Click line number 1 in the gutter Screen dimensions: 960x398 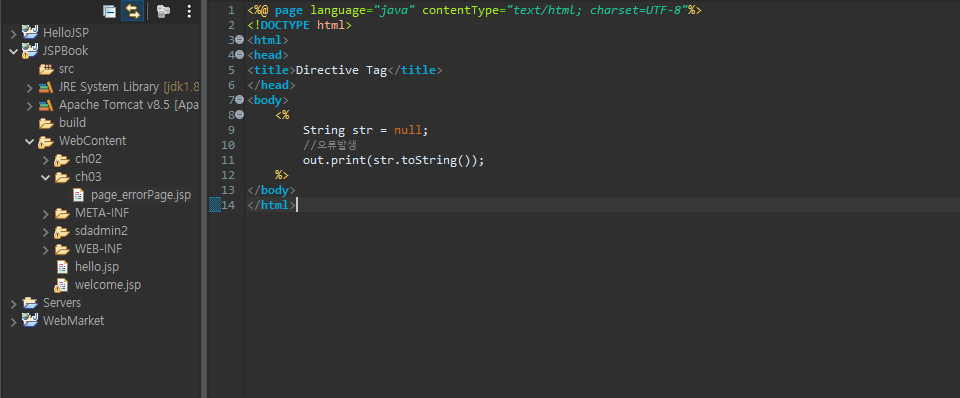(231, 10)
